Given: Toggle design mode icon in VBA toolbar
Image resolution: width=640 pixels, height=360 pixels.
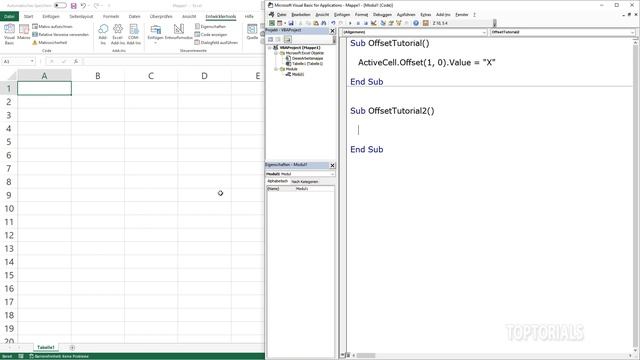Looking at the screenshot, I should coord(373,23).
